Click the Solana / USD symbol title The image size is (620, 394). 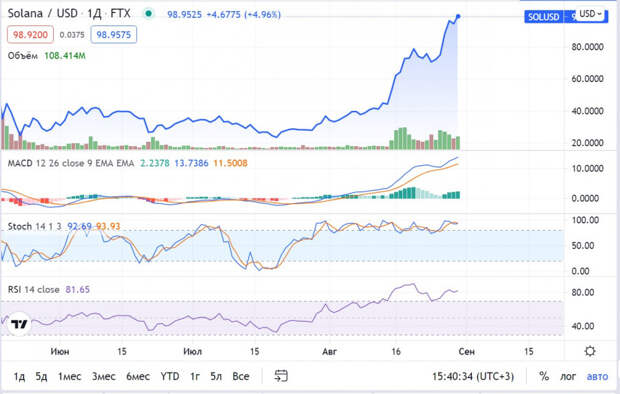[x=42, y=13]
